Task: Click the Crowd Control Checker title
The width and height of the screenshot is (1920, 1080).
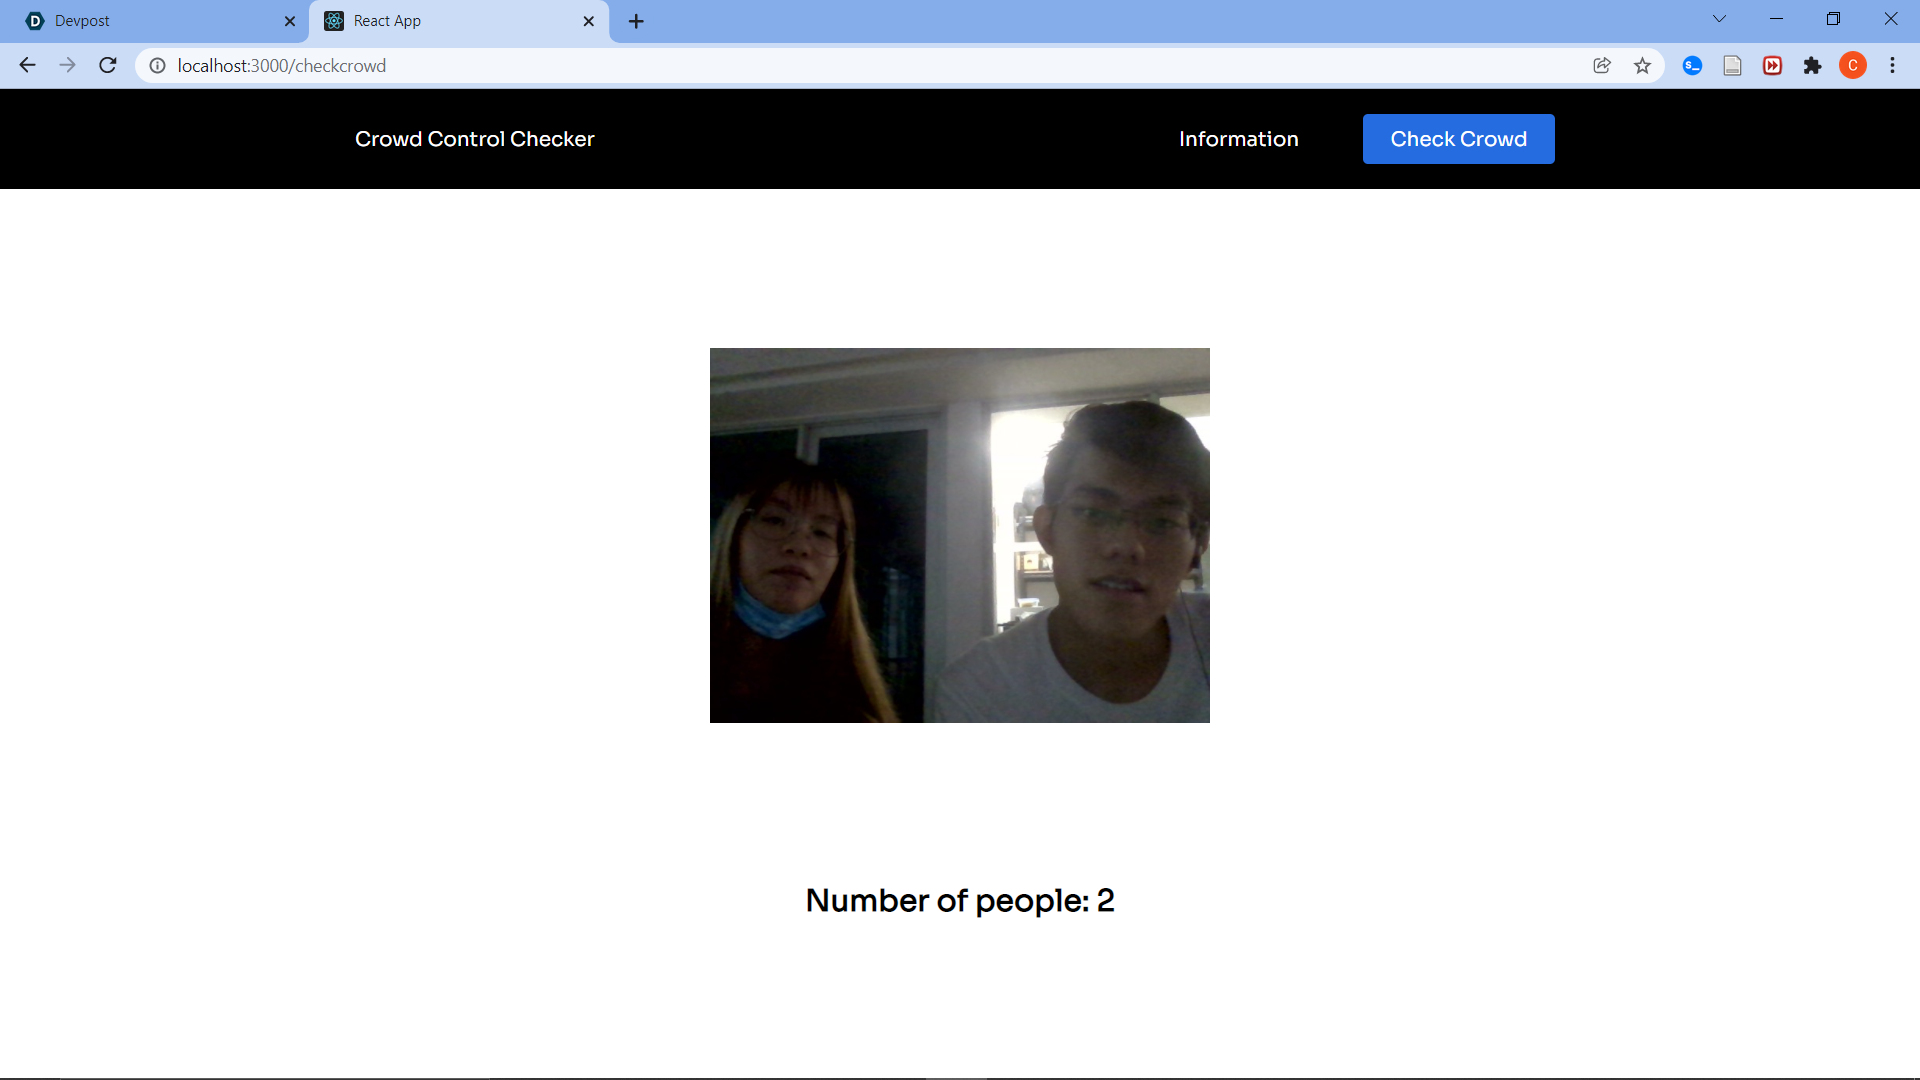Action: coord(474,139)
